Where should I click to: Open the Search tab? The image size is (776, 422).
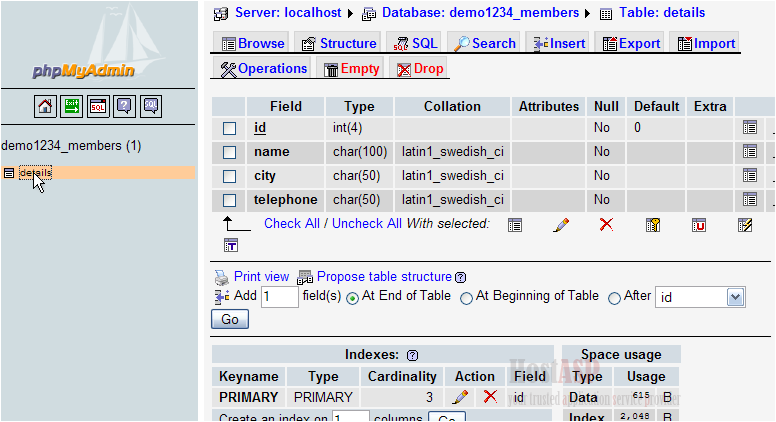(x=485, y=44)
